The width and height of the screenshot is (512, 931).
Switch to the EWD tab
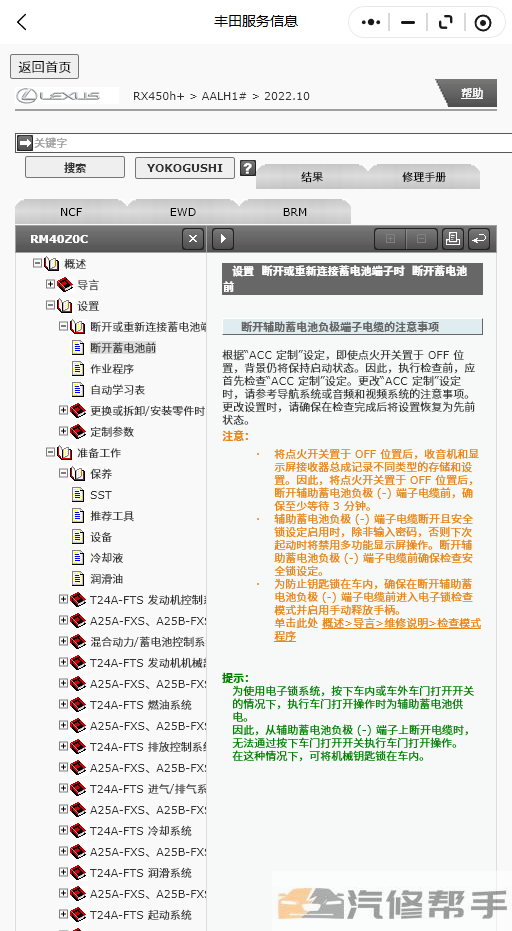[183, 212]
